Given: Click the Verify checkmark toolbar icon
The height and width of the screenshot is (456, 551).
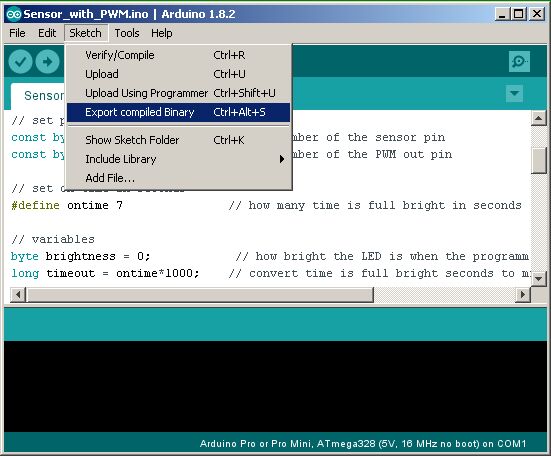Looking at the screenshot, I should [20, 62].
